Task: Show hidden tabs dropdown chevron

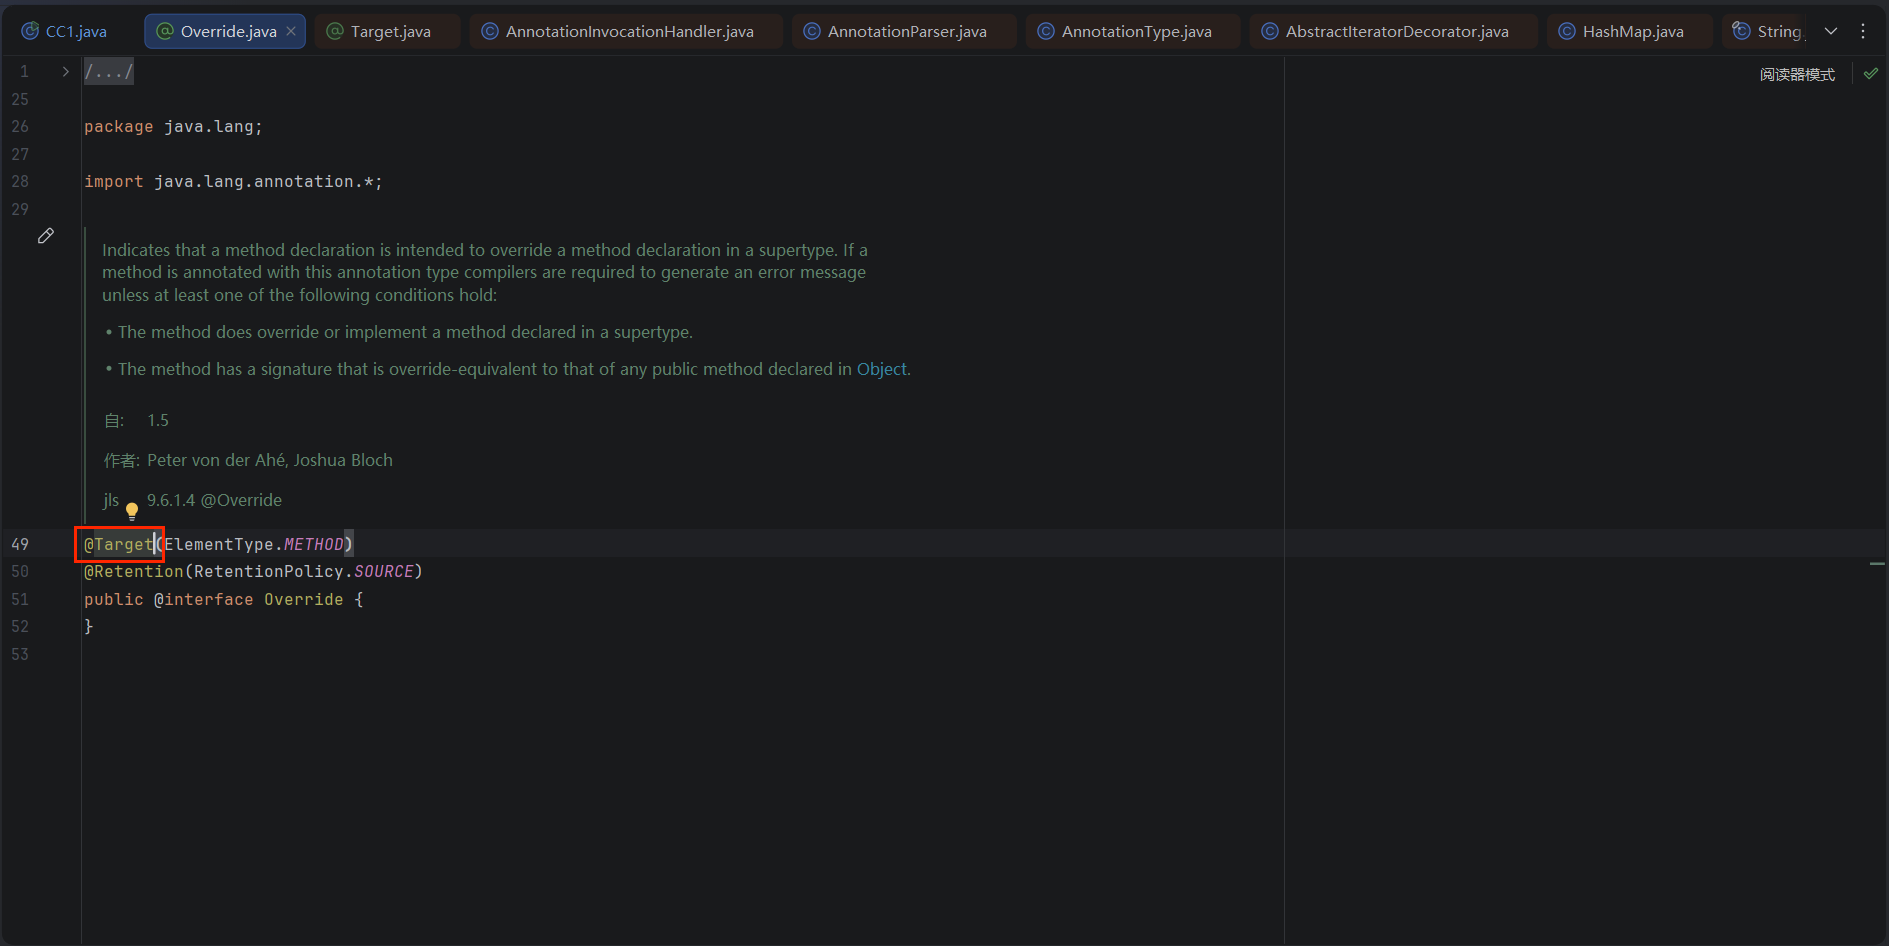Action: [1831, 31]
